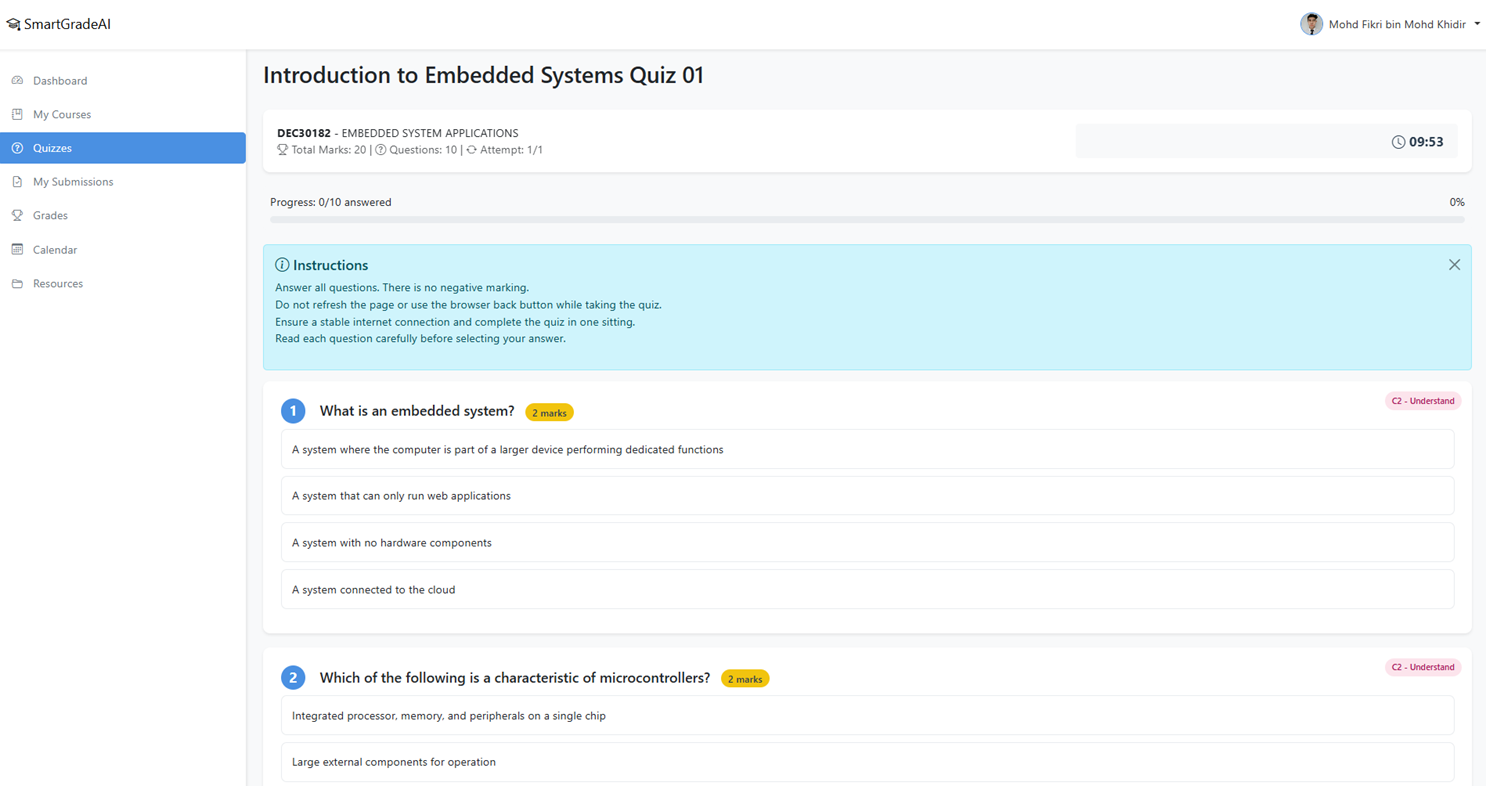
Task: Open Resources via its folder icon
Action: click(17, 283)
